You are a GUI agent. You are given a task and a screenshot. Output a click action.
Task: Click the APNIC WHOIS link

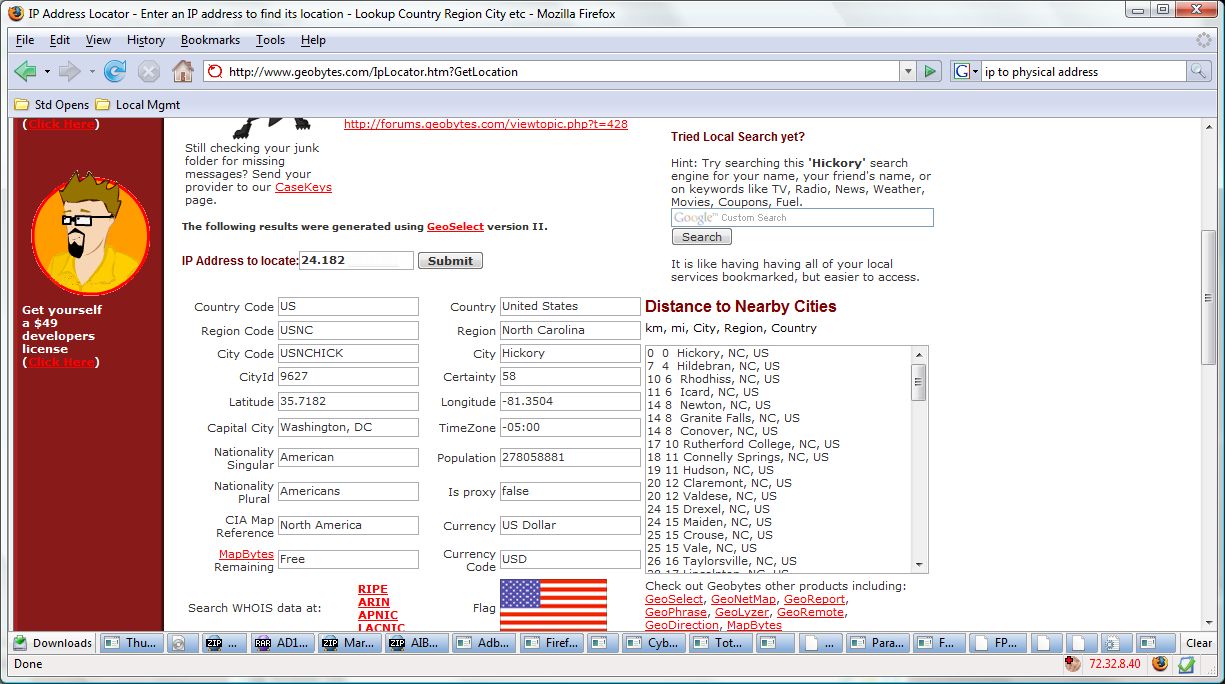tap(378, 615)
